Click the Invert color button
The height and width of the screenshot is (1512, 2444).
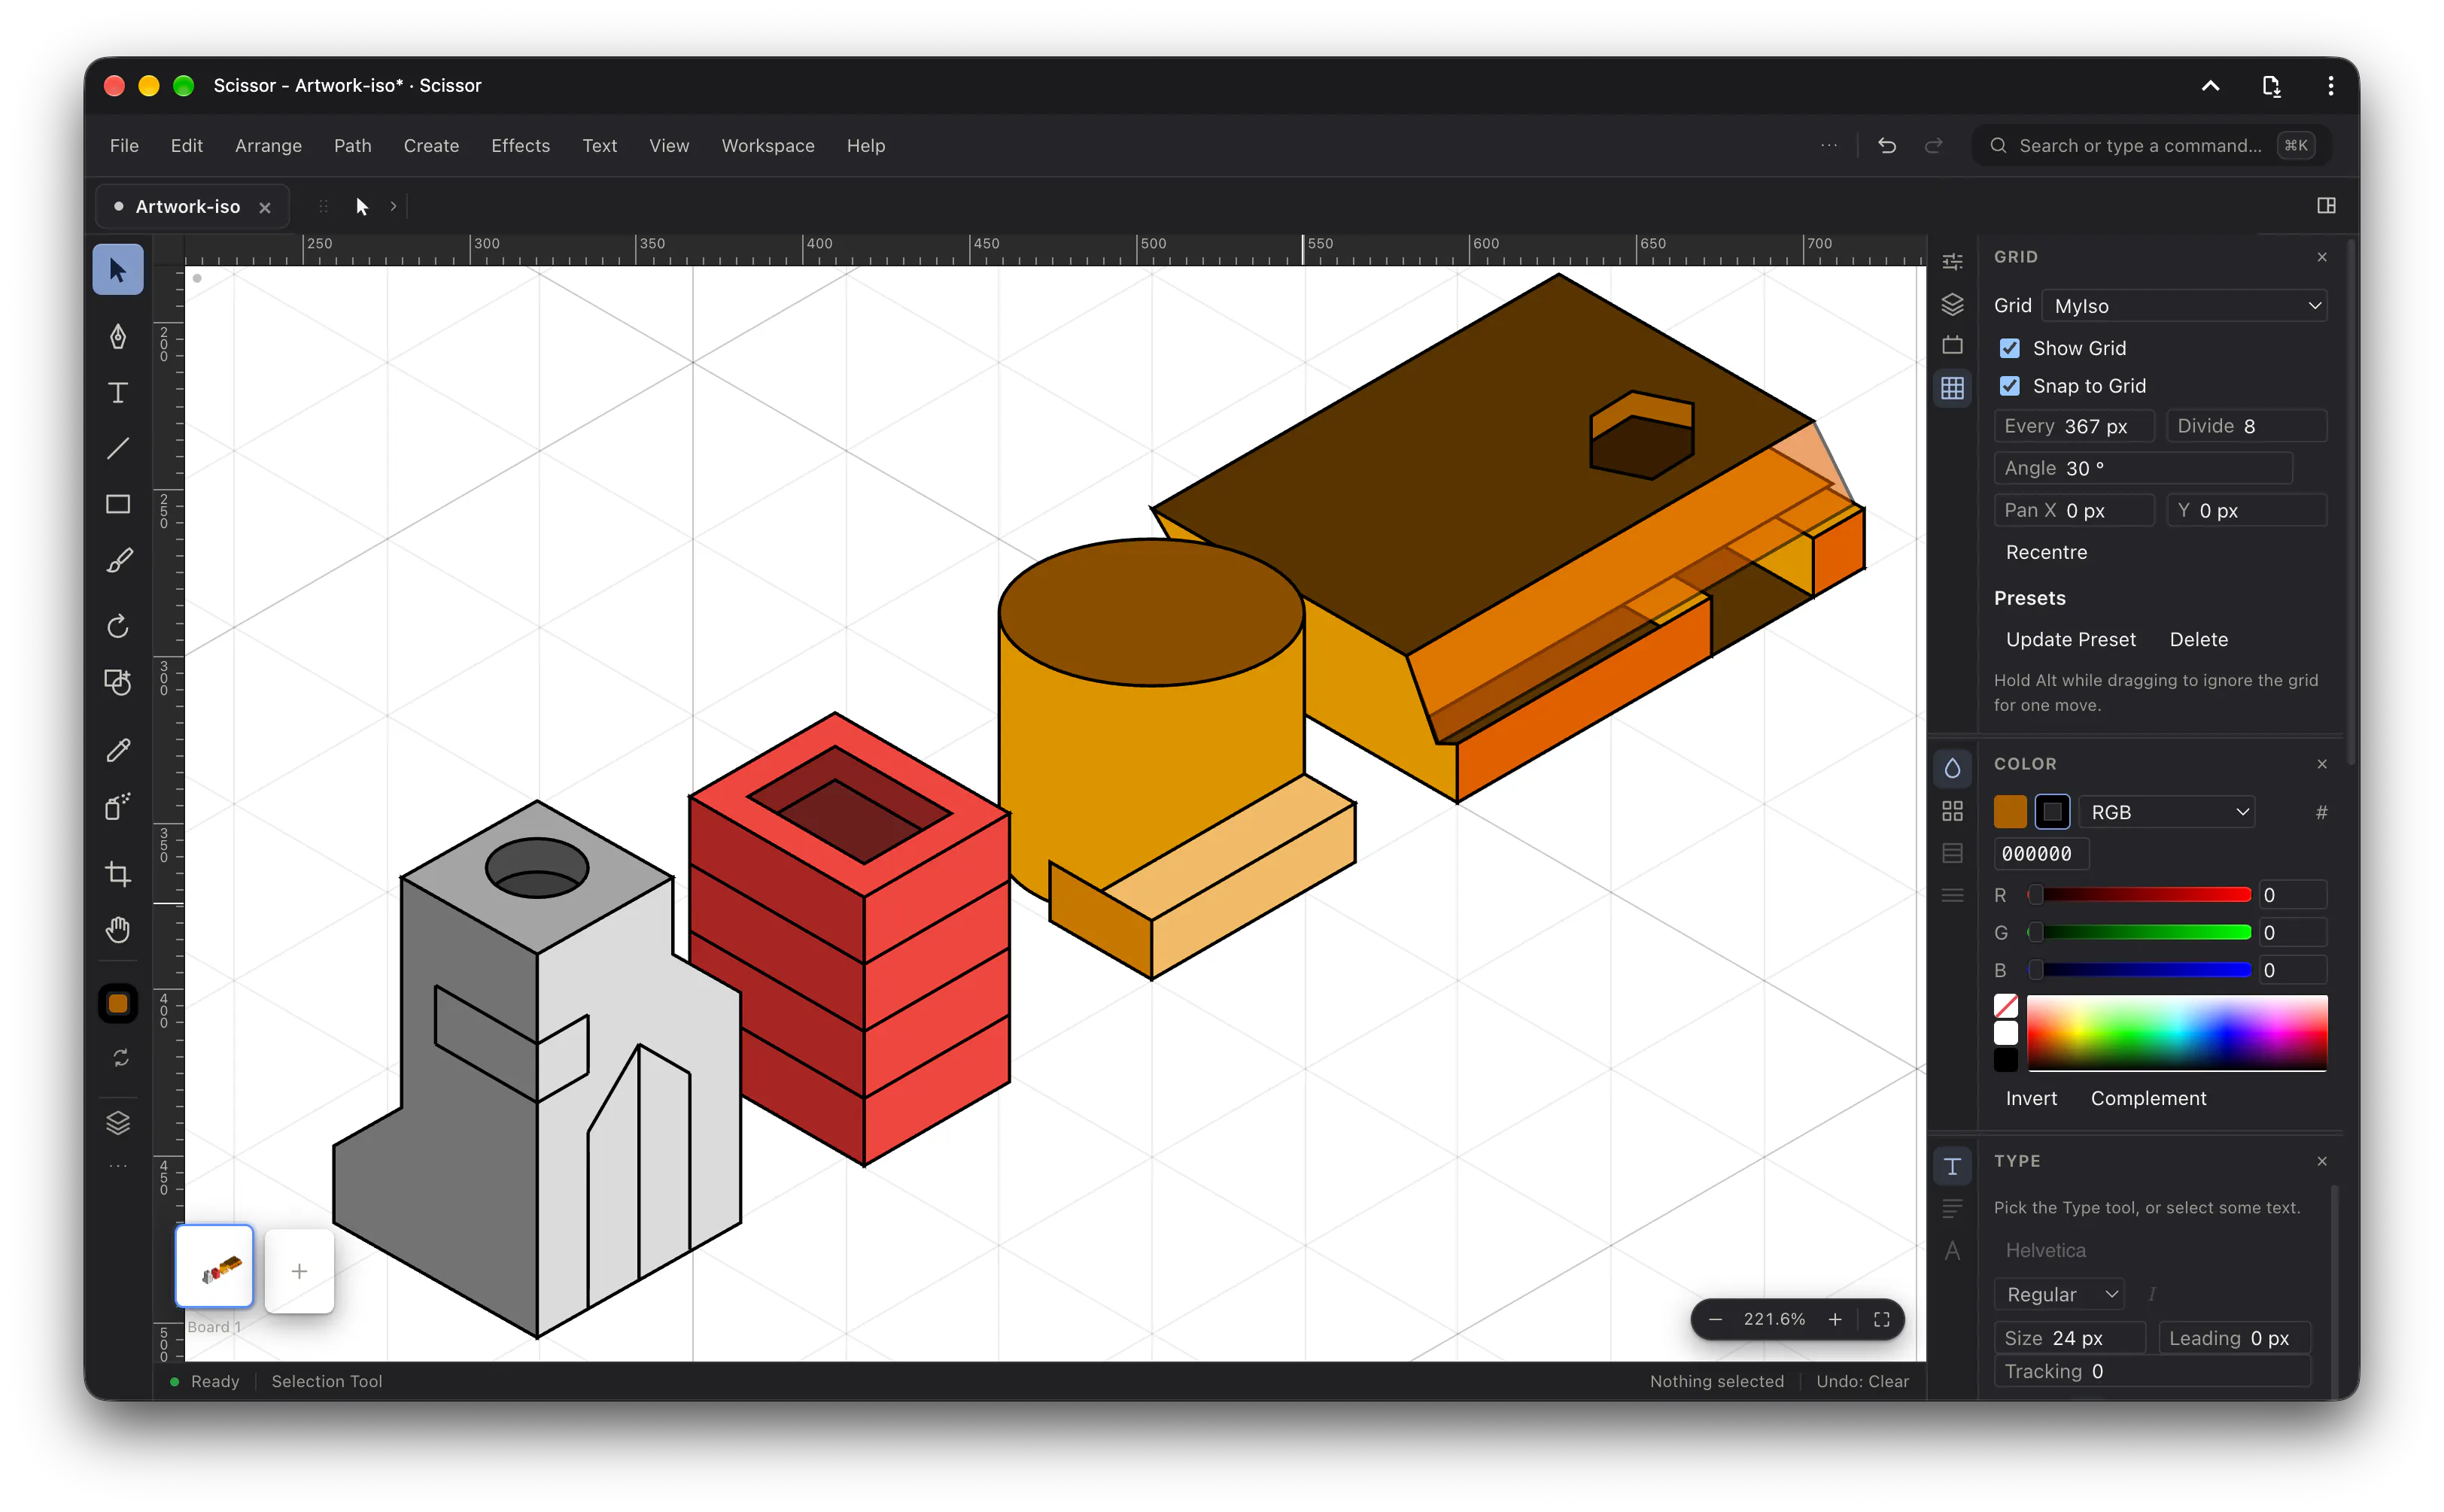pyautogui.click(x=2031, y=1098)
